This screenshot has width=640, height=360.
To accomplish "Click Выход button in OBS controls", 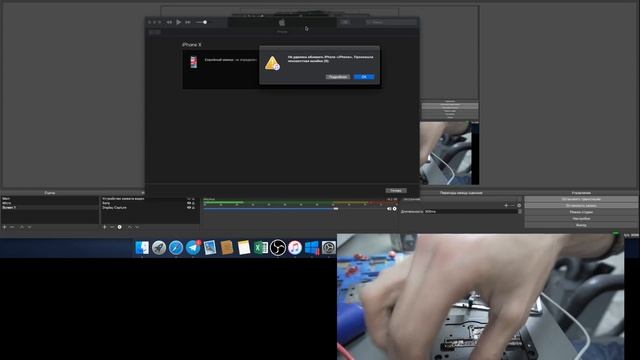I will (x=581, y=225).
